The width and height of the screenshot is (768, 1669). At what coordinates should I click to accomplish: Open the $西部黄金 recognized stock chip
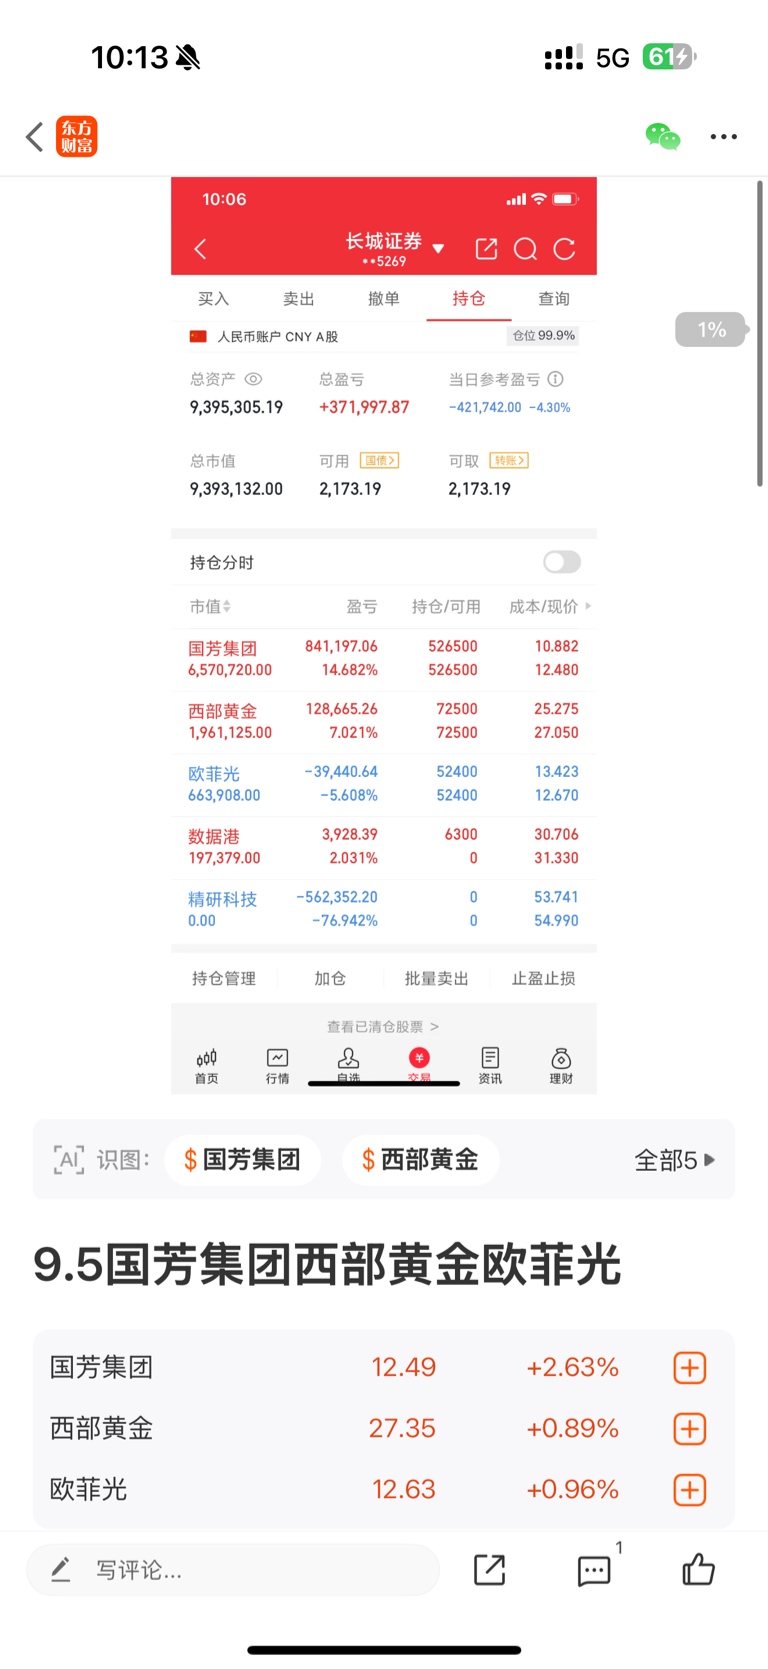point(420,1160)
